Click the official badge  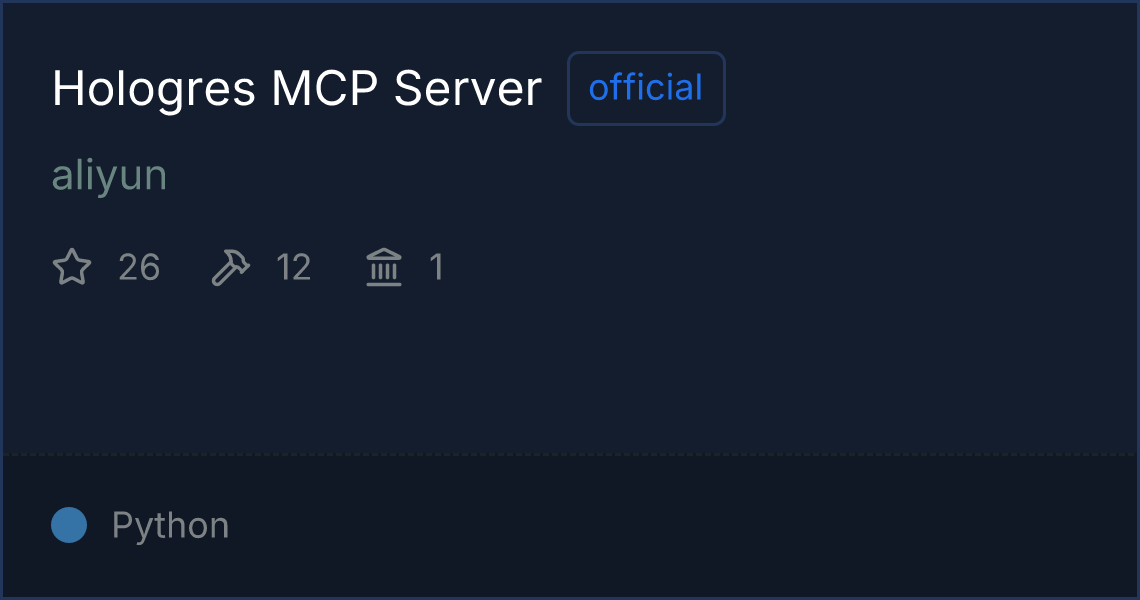click(x=646, y=88)
